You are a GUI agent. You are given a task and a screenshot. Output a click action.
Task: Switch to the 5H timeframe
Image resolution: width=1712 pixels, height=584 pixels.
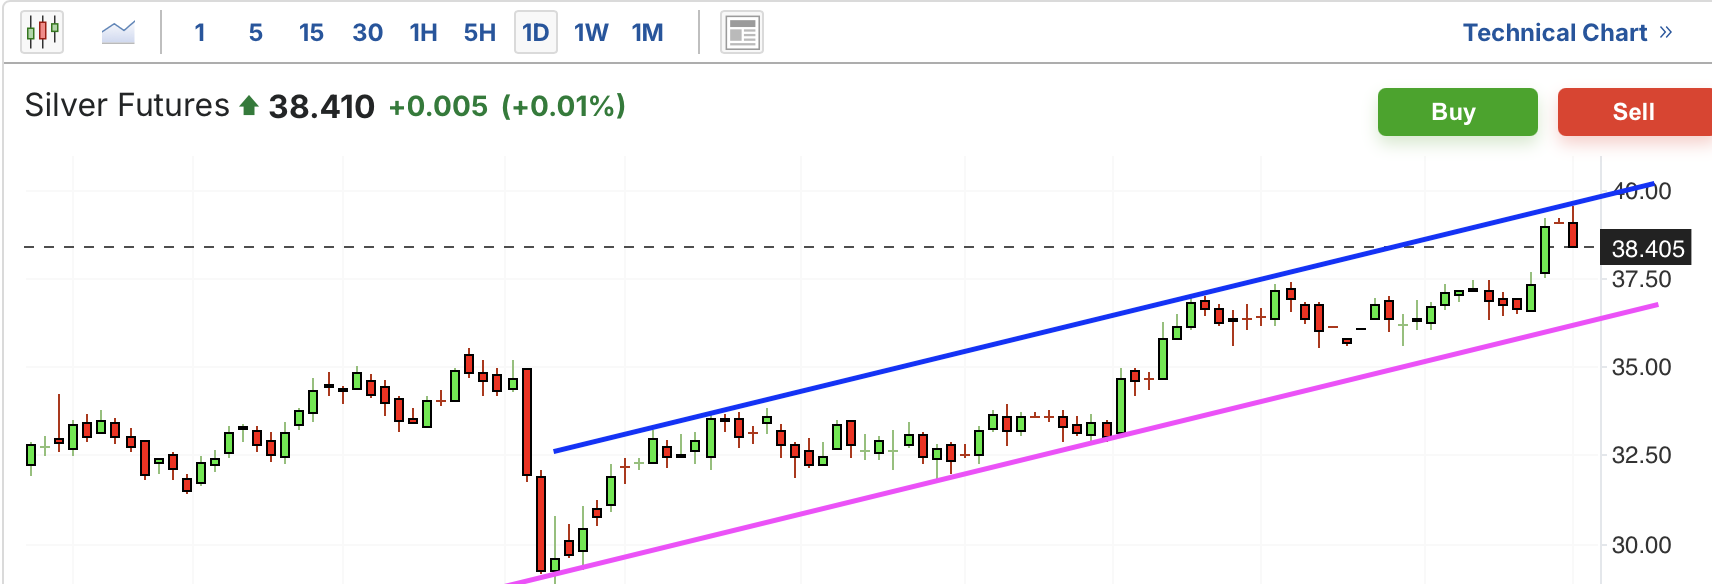[x=480, y=33]
